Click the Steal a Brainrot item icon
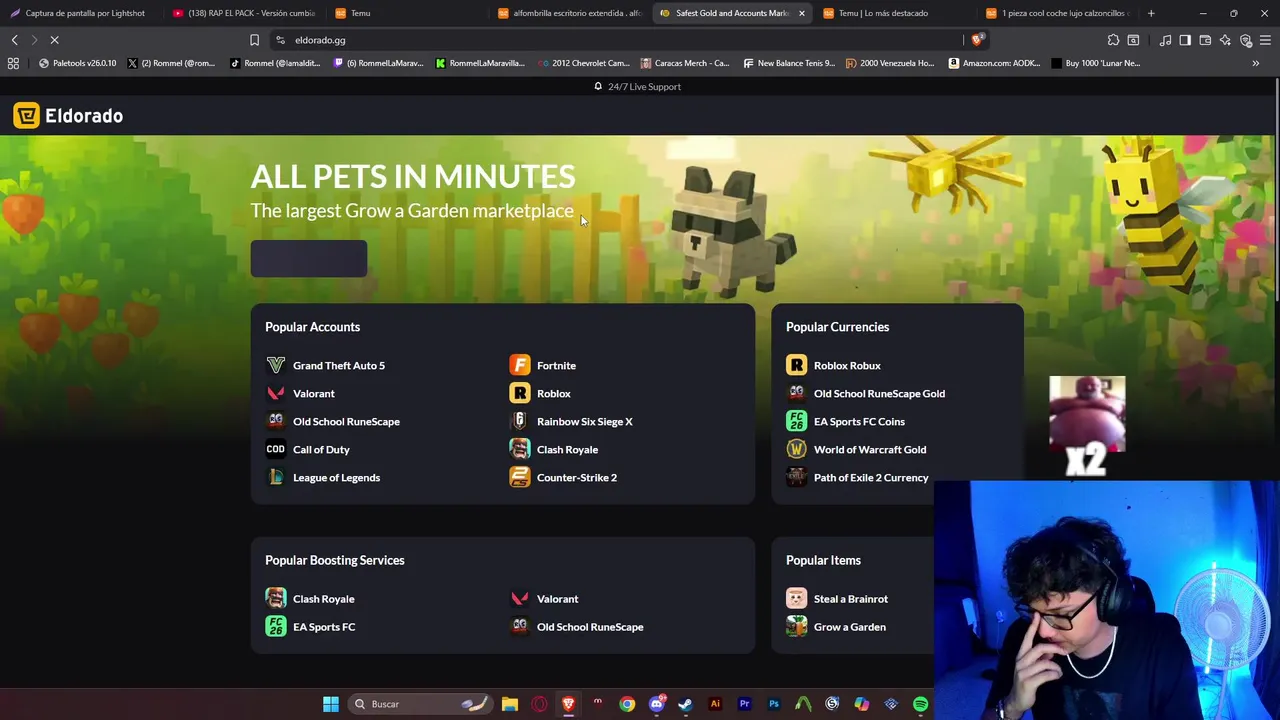The width and height of the screenshot is (1280, 720). 796,599
